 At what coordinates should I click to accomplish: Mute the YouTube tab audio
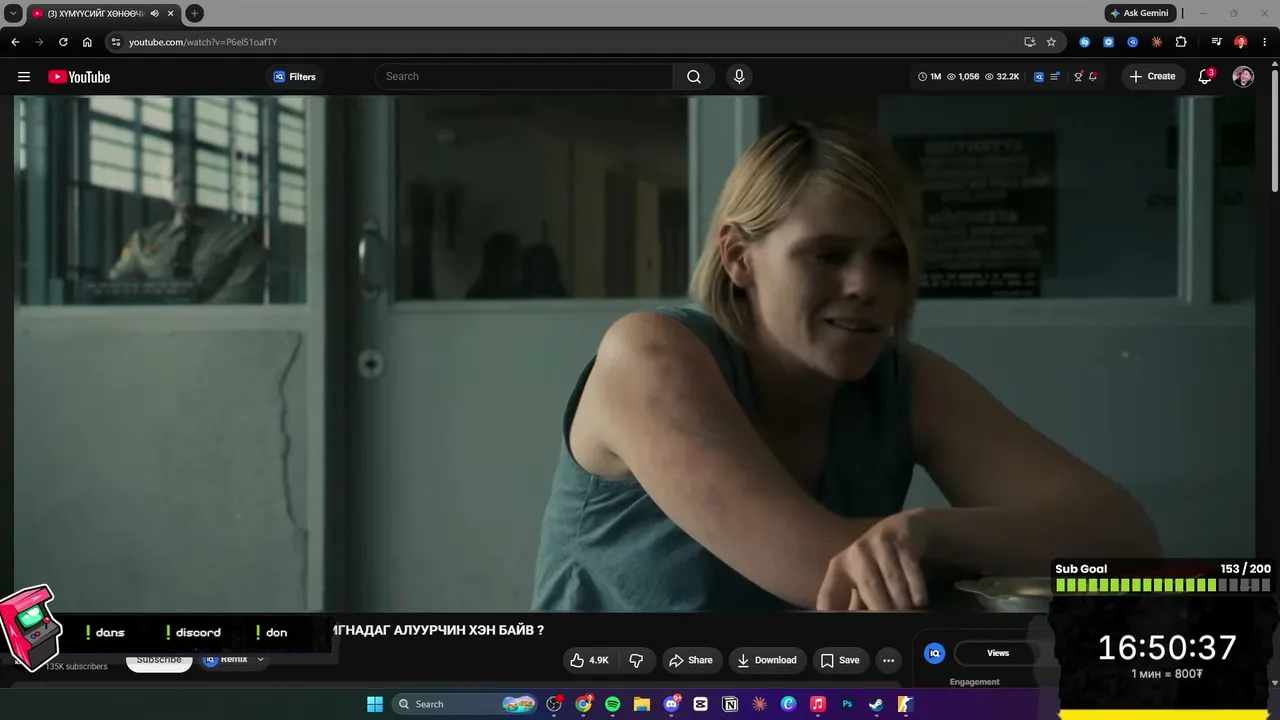(154, 13)
